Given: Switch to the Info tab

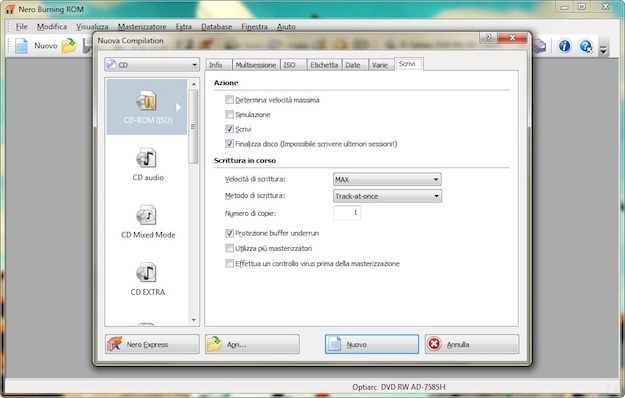Looking at the screenshot, I should pyautogui.click(x=218, y=65).
